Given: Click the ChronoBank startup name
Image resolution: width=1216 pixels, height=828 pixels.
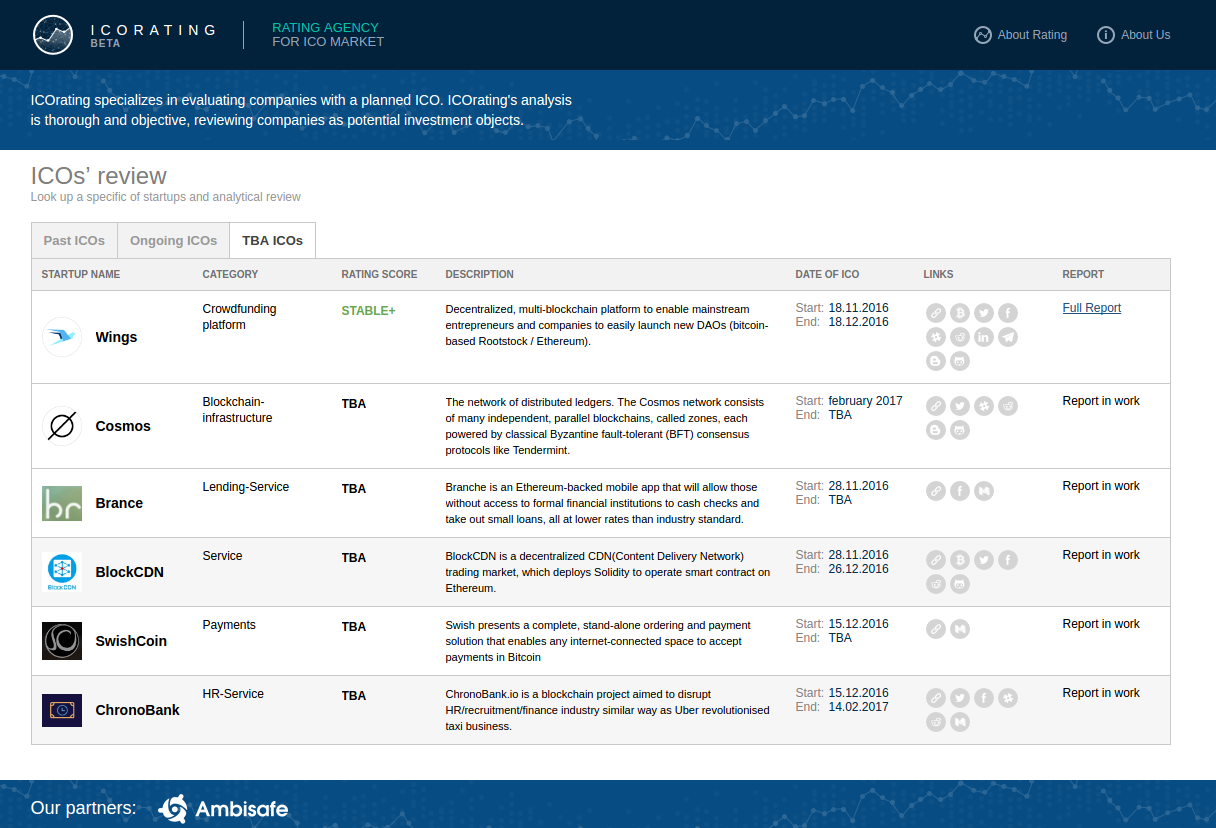Looking at the screenshot, I should point(138,710).
